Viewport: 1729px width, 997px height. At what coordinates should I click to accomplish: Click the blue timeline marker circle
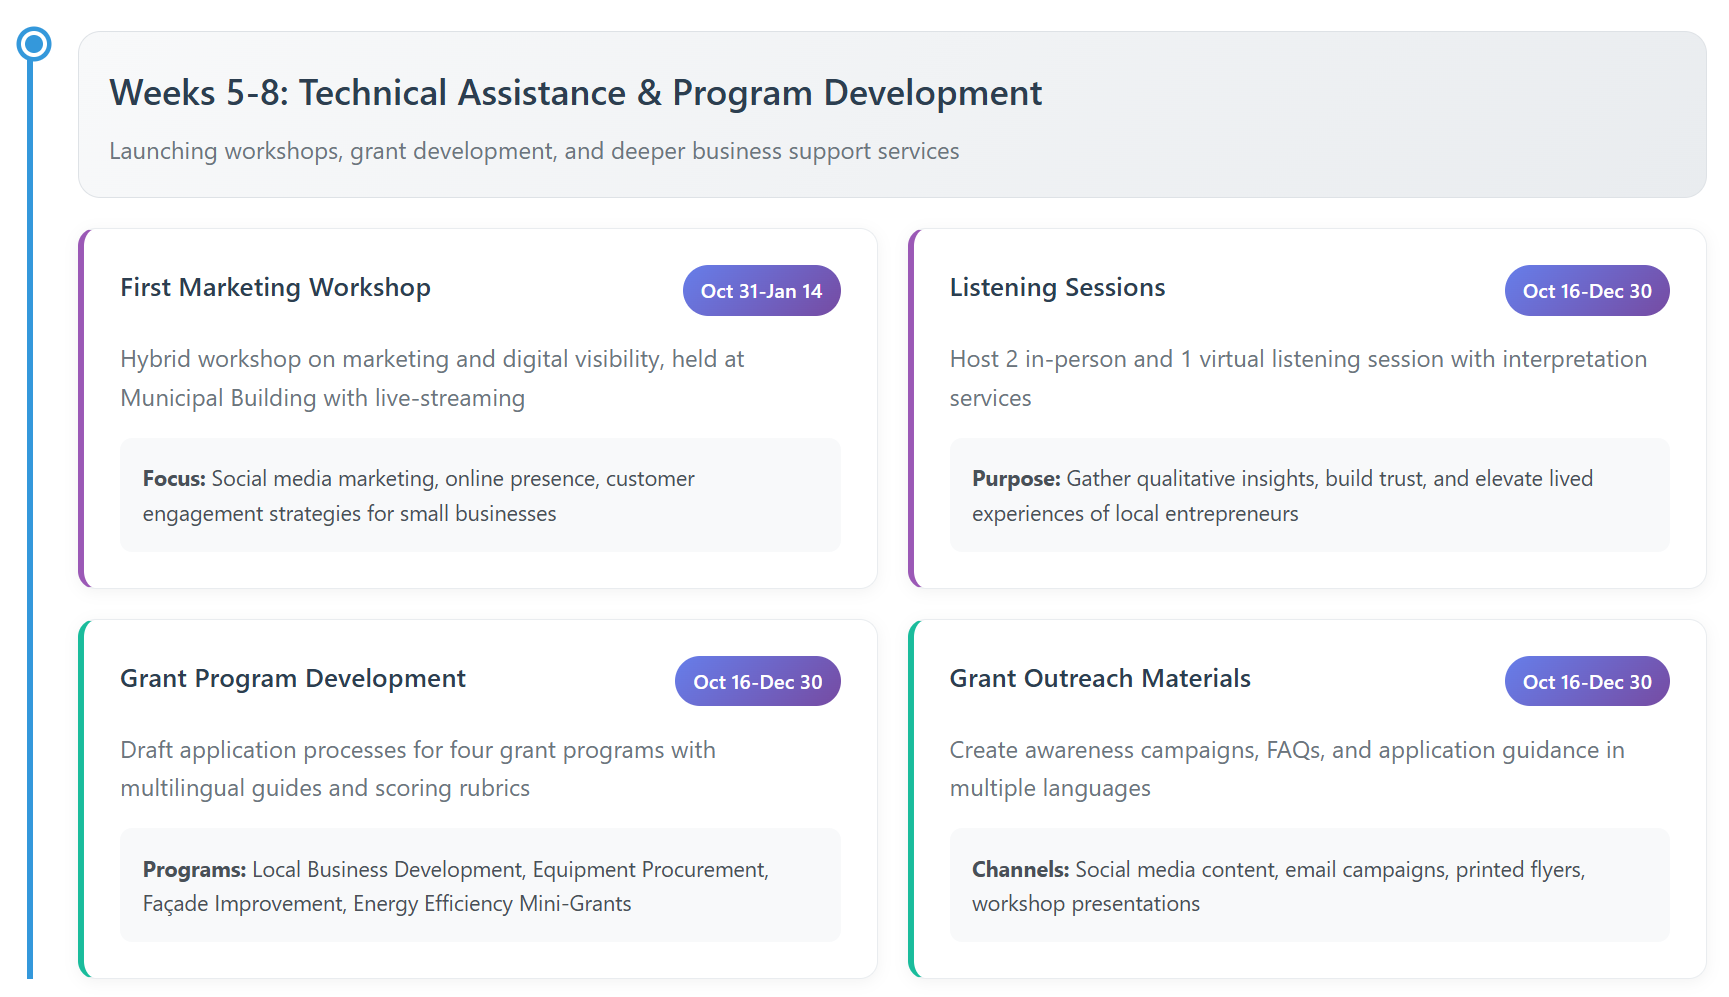pos(34,44)
